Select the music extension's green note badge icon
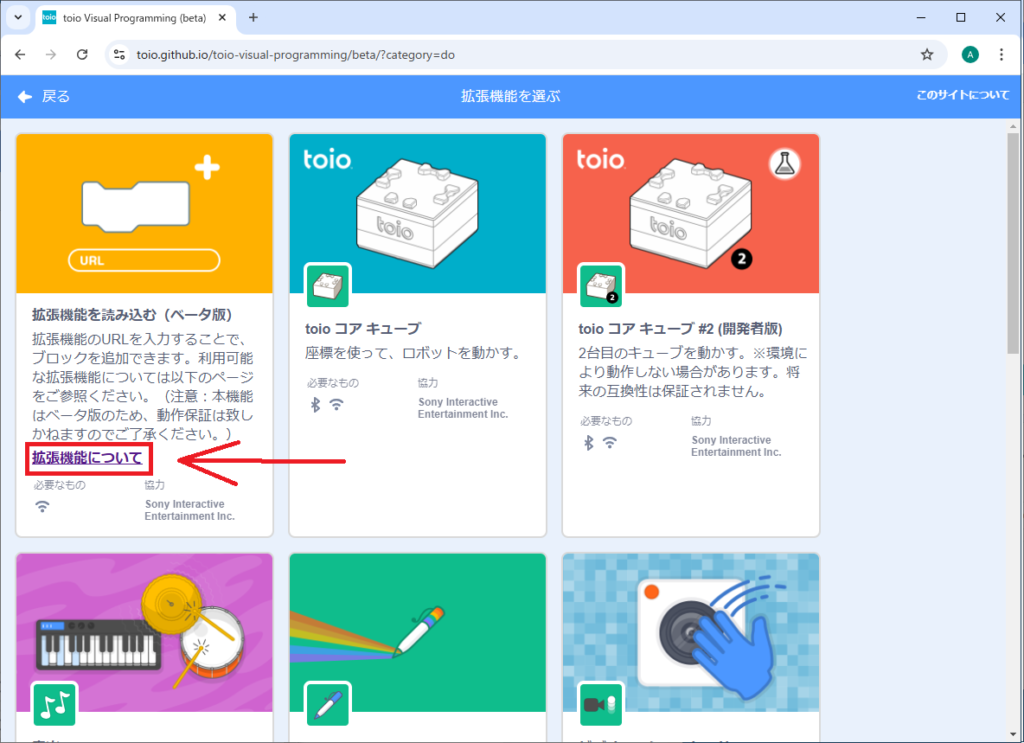The height and width of the screenshot is (743, 1024). pos(55,704)
